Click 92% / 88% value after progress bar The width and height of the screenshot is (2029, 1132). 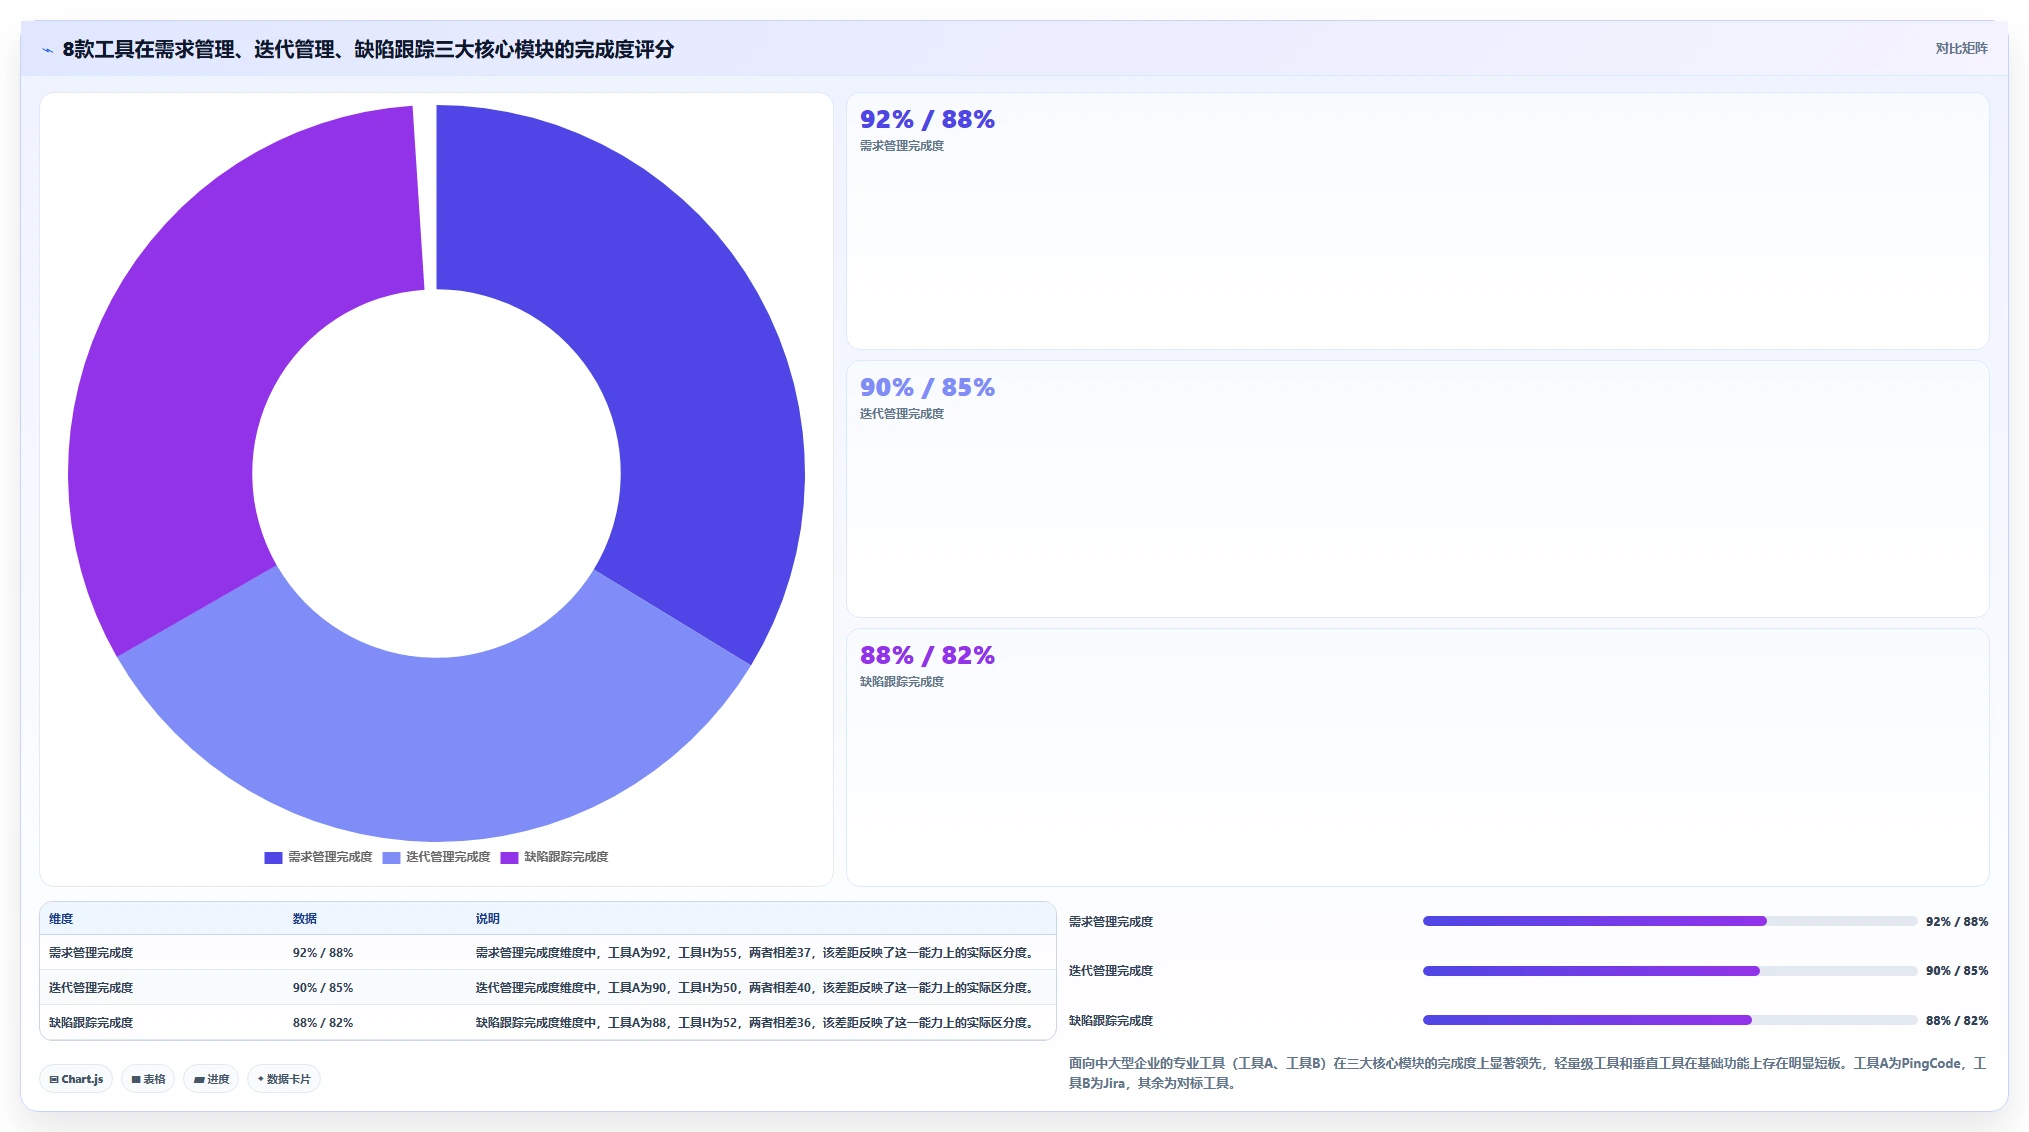click(x=1957, y=922)
